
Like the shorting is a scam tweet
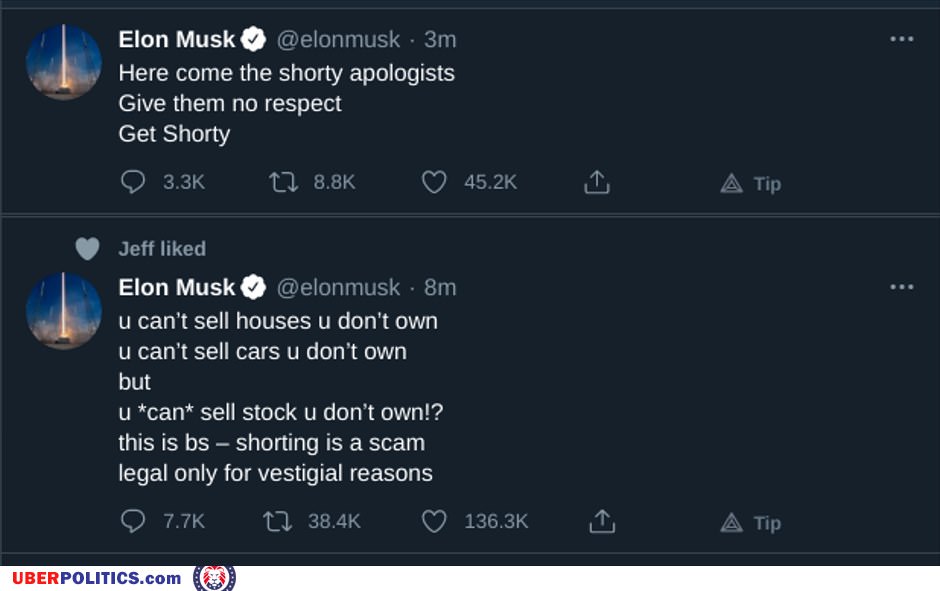point(433,521)
